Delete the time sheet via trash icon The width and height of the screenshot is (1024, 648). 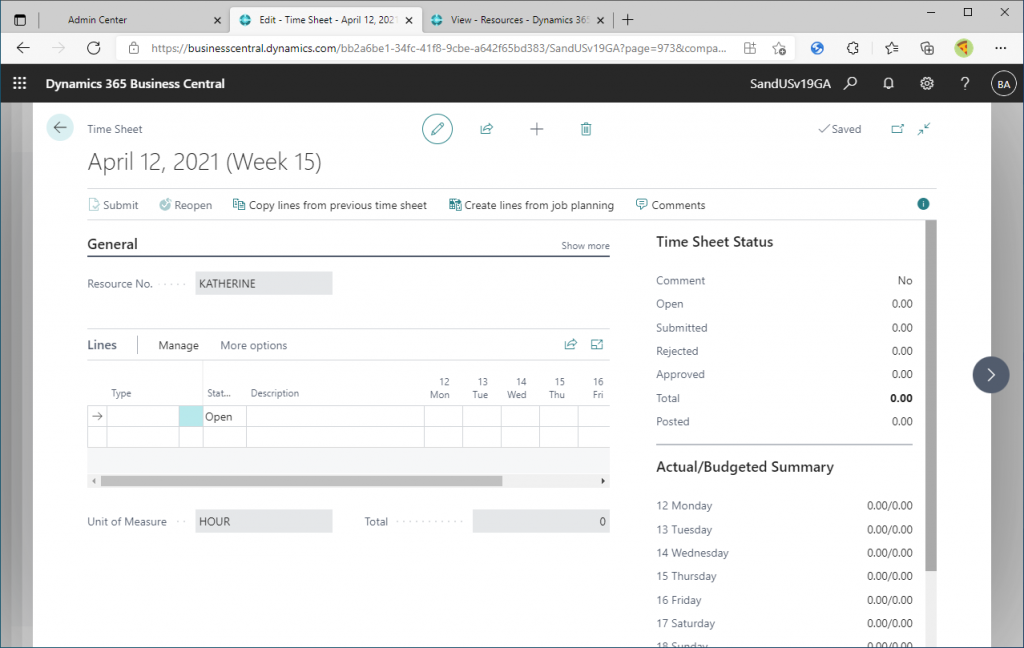[x=586, y=129]
